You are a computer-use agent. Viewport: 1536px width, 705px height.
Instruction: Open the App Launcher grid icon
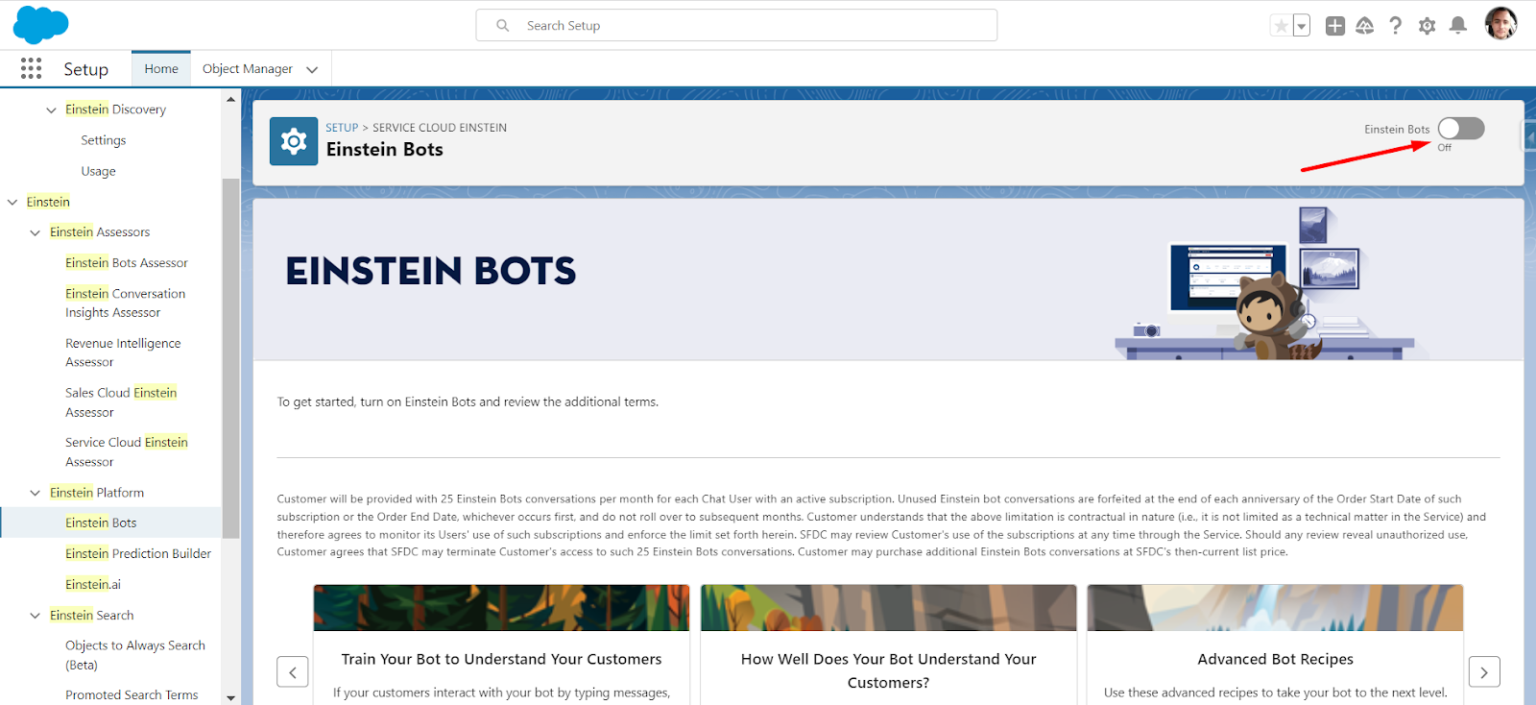coord(31,69)
